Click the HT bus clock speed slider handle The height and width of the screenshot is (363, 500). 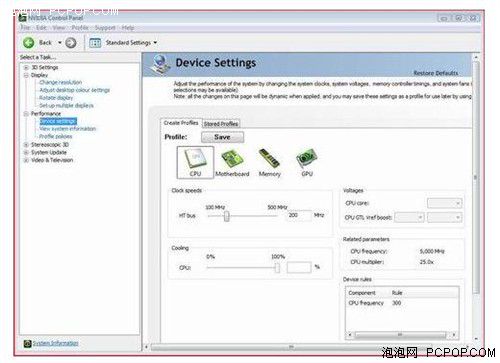(227, 216)
